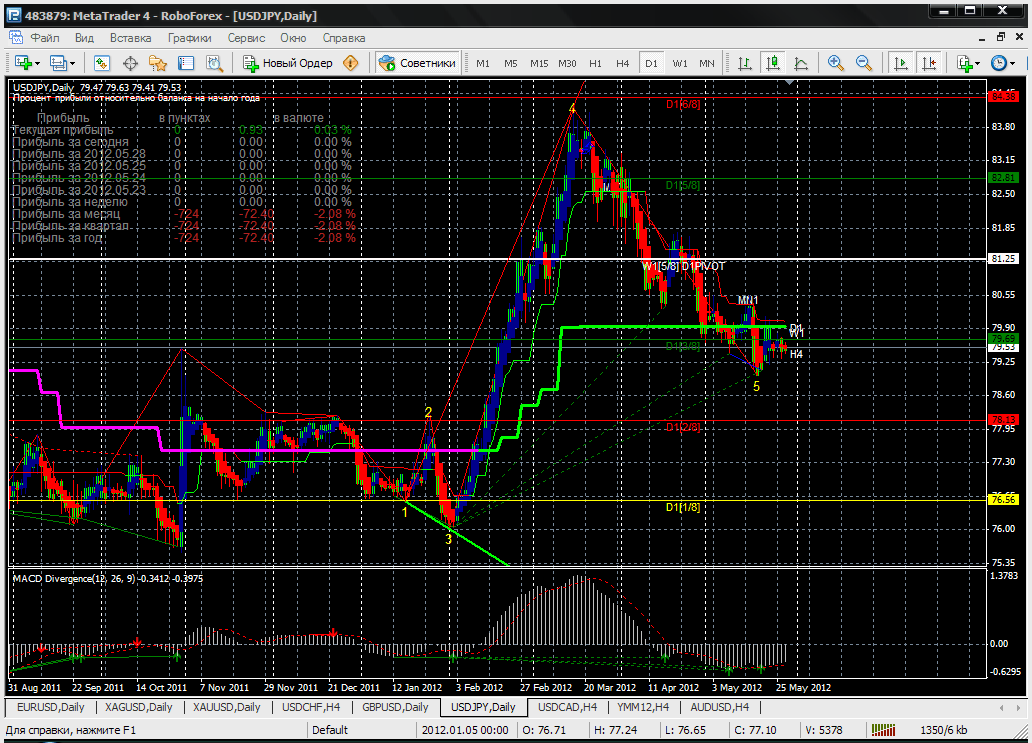Toggle the chart shift option
This screenshot has height=743, width=1032.
[x=929, y=63]
